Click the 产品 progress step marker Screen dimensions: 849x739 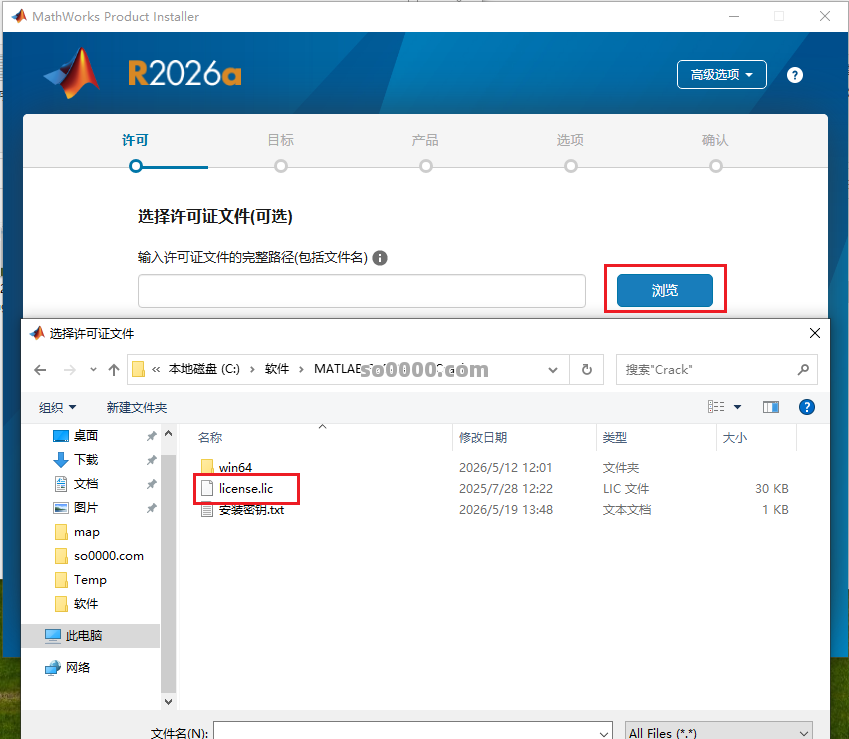pos(426,166)
